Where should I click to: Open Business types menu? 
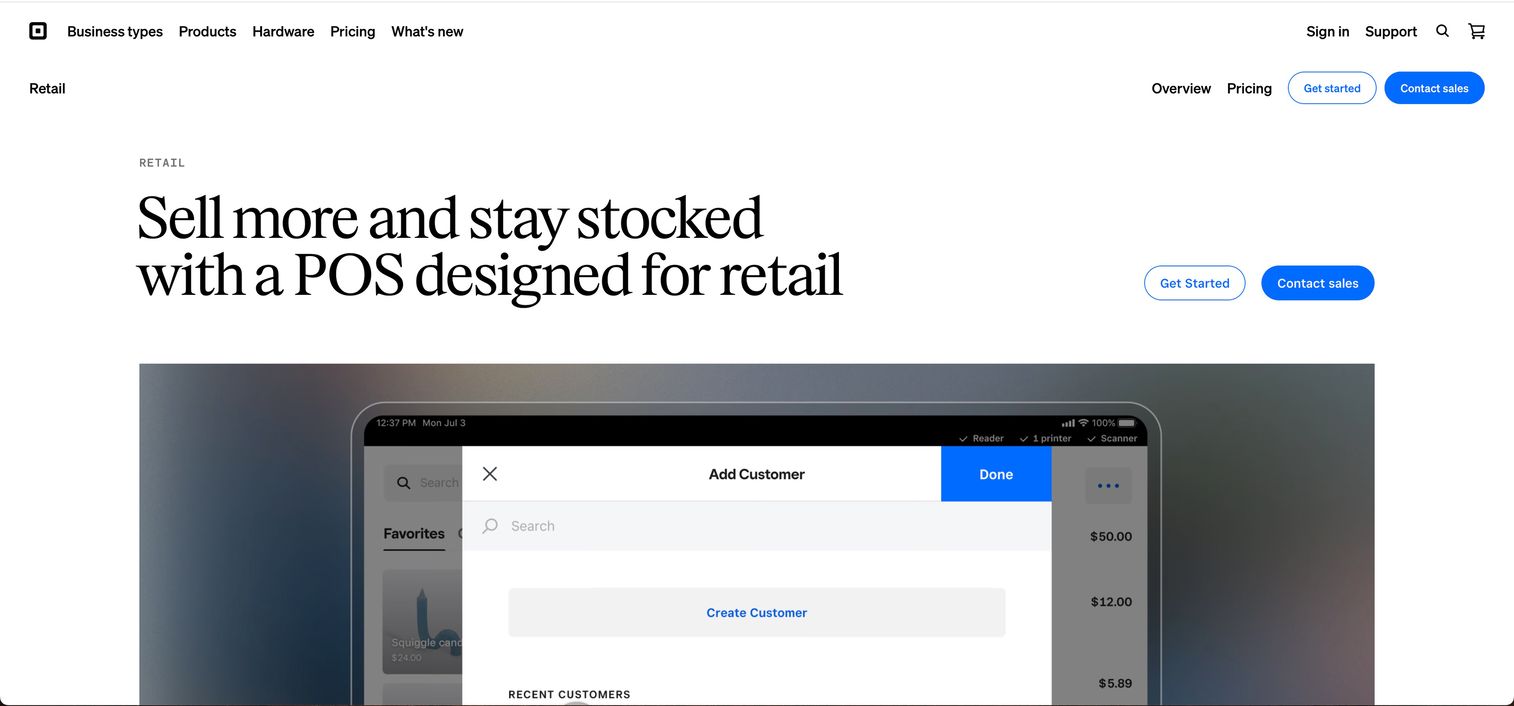click(115, 32)
